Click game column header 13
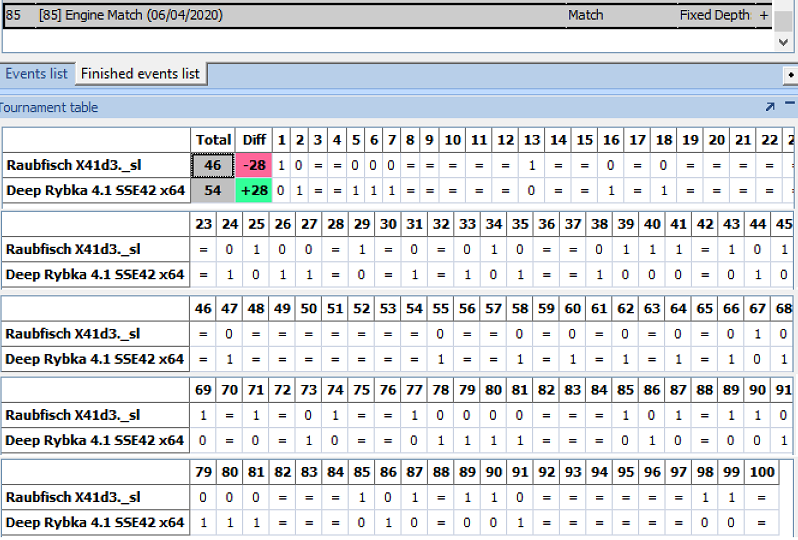798x540 pixels. pyautogui.click(x=532, y=140)
